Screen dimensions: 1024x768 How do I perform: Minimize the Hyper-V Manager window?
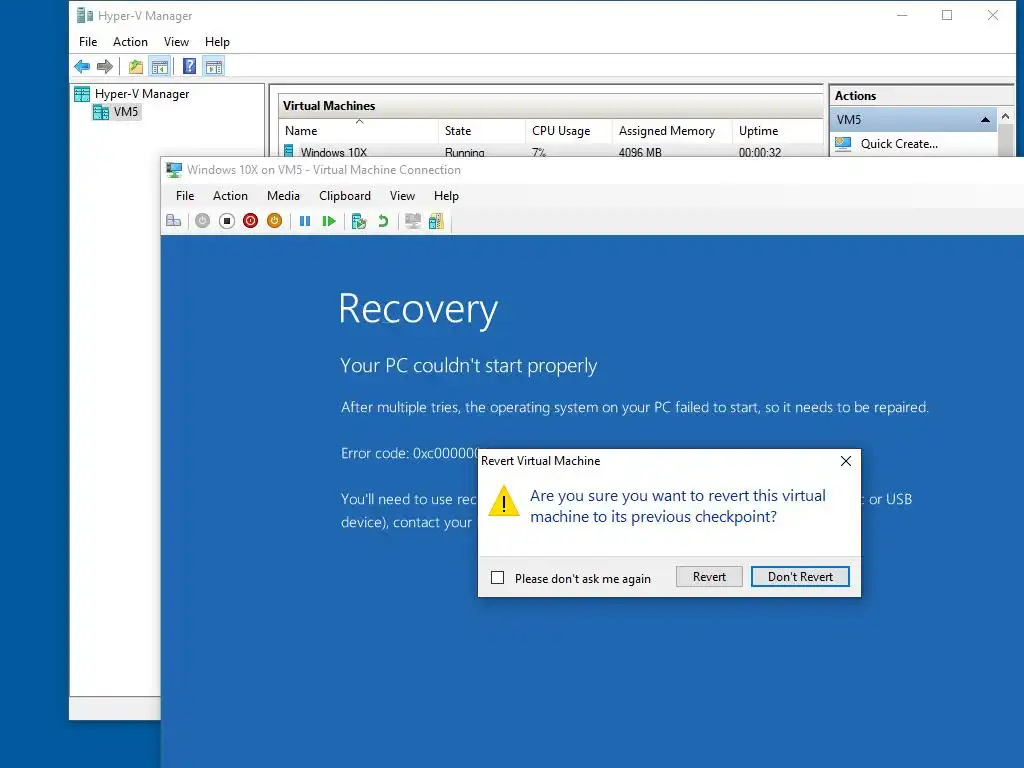(902, 15)
